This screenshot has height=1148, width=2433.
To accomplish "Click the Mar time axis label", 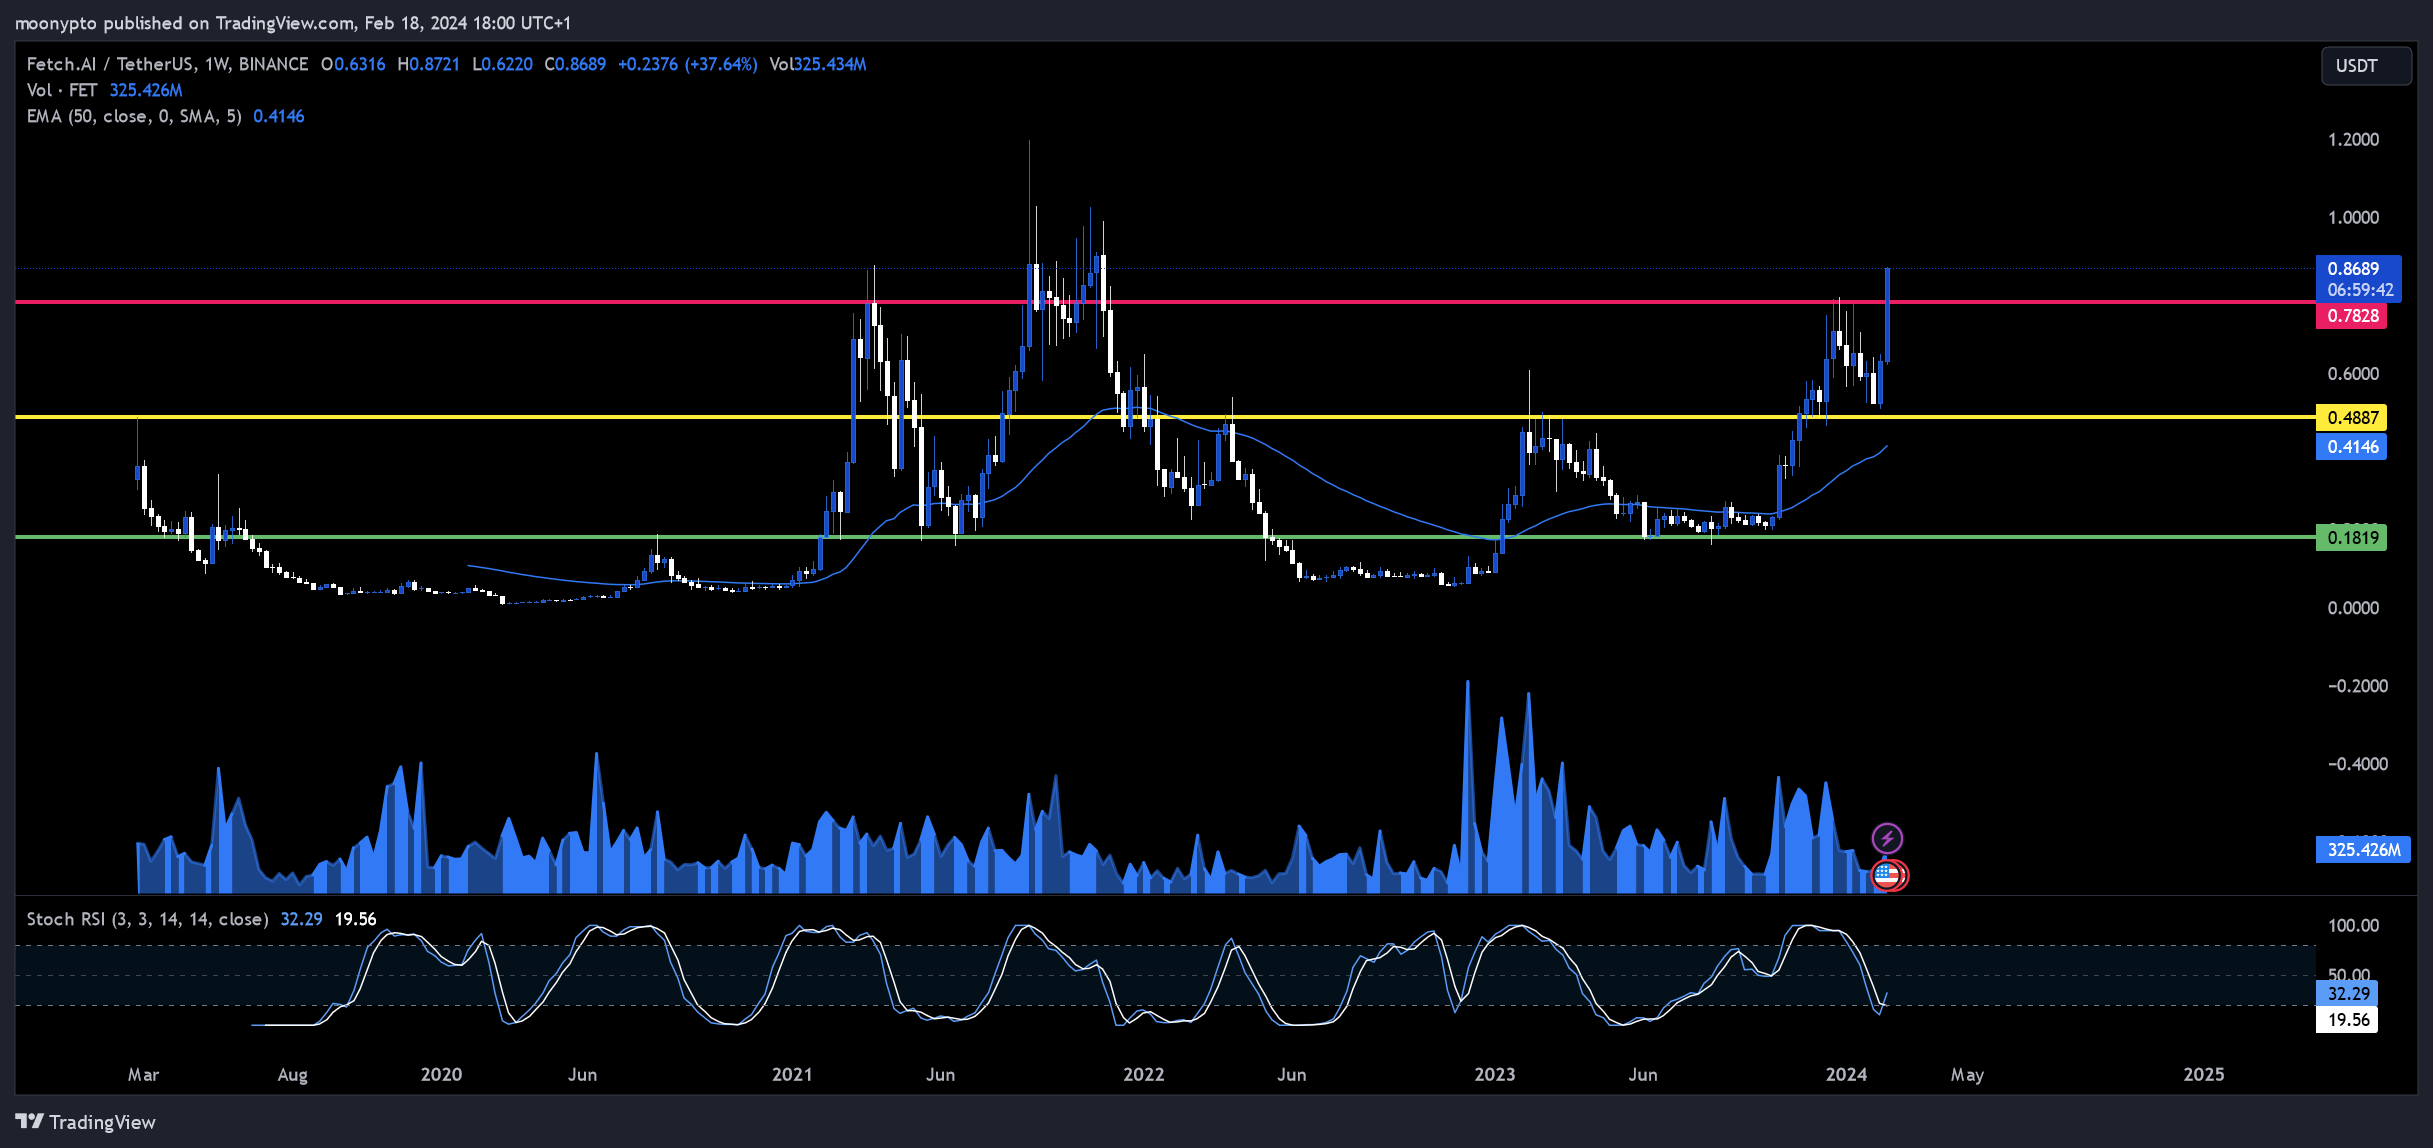I will 143,1075.
